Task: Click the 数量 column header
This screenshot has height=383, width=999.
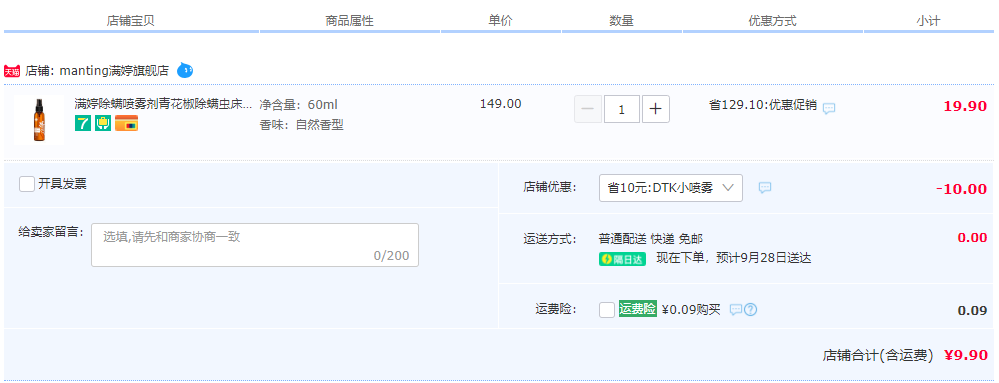Action: [x=621, y=20]
